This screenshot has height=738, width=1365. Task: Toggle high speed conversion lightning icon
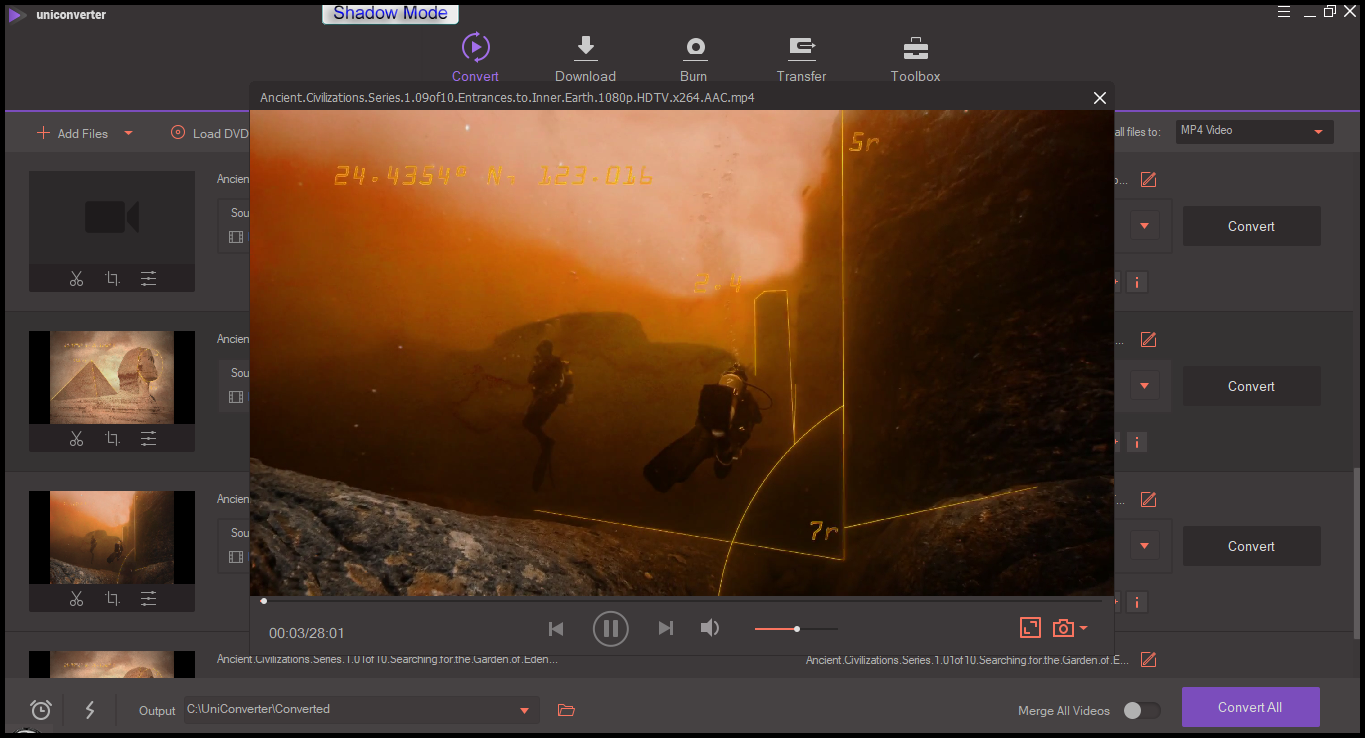[x=90, y=710]
